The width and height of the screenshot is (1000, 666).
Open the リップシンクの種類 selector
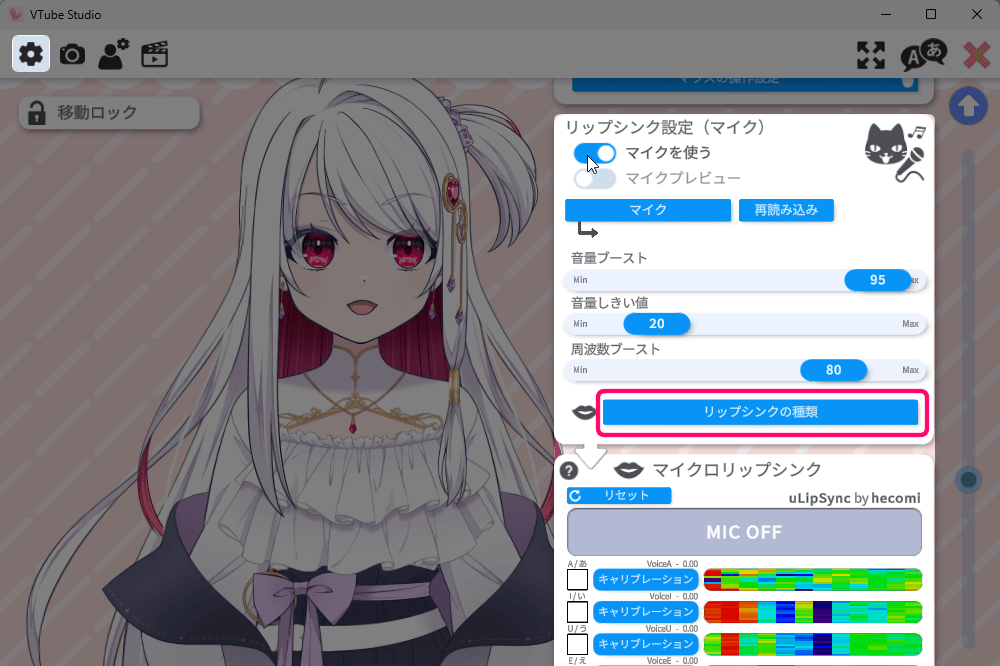(760, 412)
